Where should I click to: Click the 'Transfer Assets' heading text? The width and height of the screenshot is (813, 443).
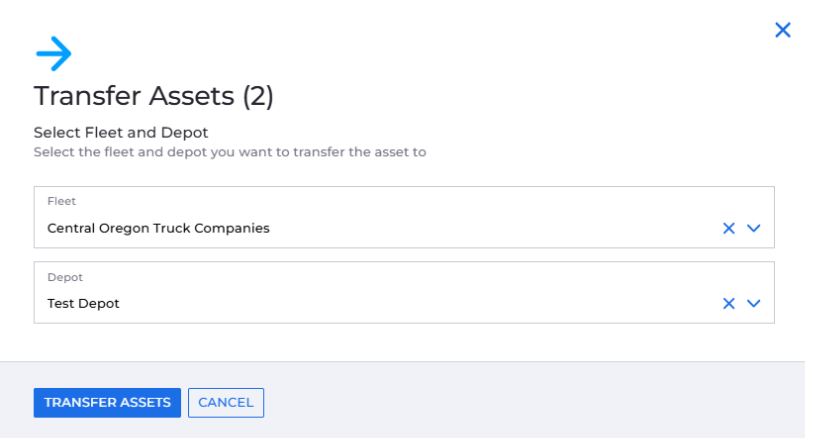click(134, 96)
